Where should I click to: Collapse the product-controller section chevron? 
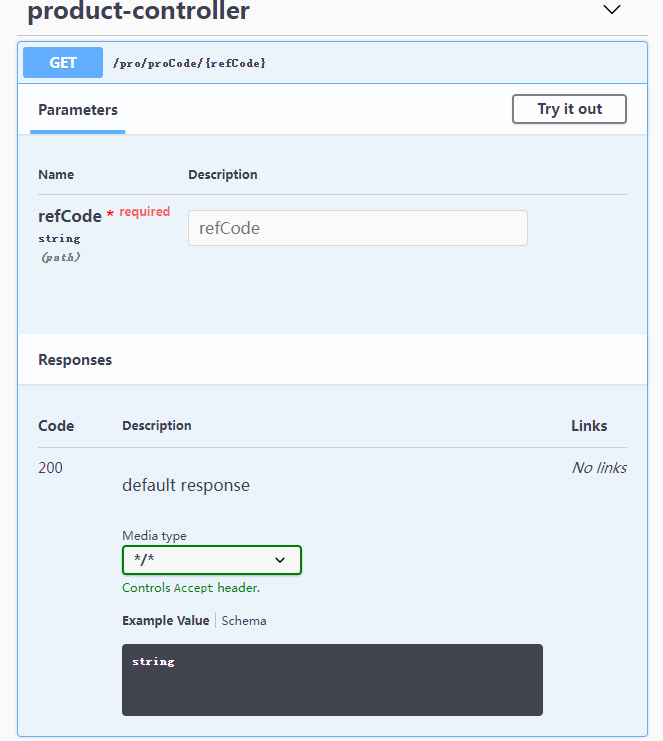pyautogui.click(x=612, y=11)
